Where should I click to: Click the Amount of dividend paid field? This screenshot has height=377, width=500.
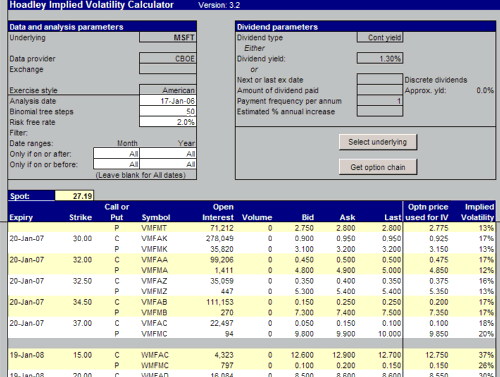coord(380,90)
